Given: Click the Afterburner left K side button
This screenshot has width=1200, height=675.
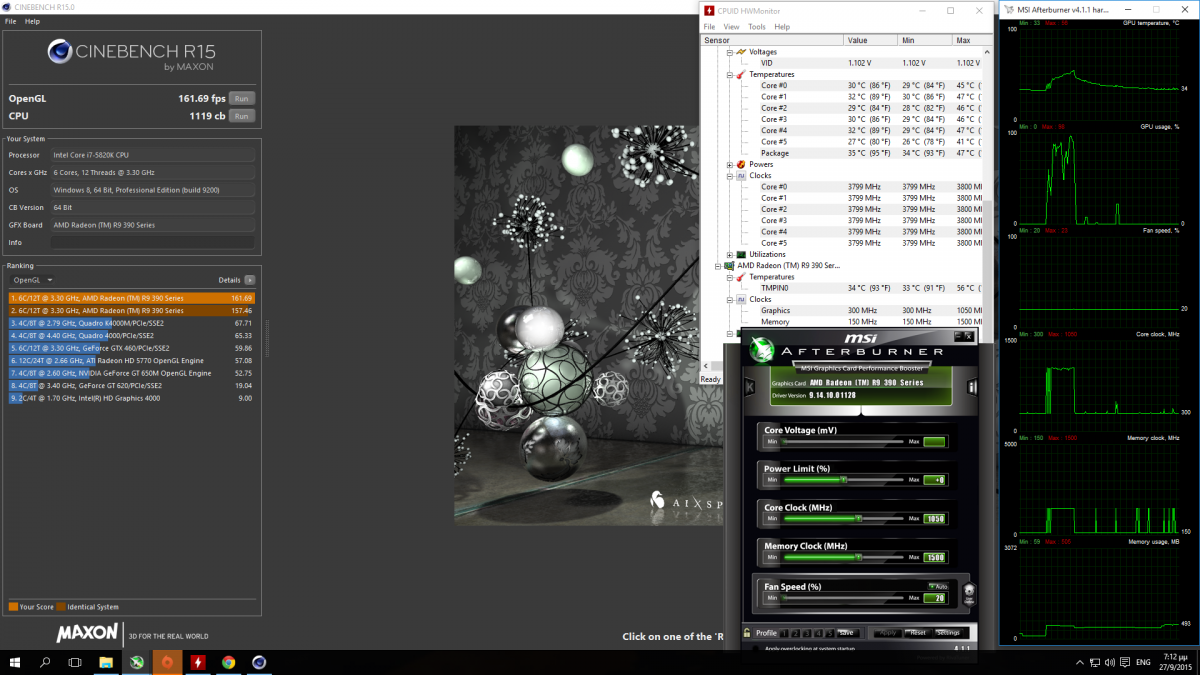Looking at the screenshot, I should click(749, 387).
